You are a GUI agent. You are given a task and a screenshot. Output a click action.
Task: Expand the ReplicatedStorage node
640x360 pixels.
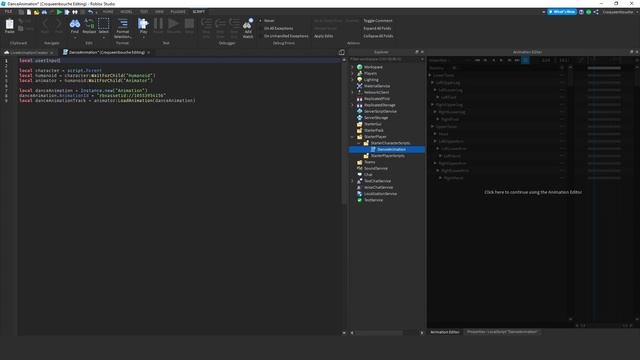(353, 105)
